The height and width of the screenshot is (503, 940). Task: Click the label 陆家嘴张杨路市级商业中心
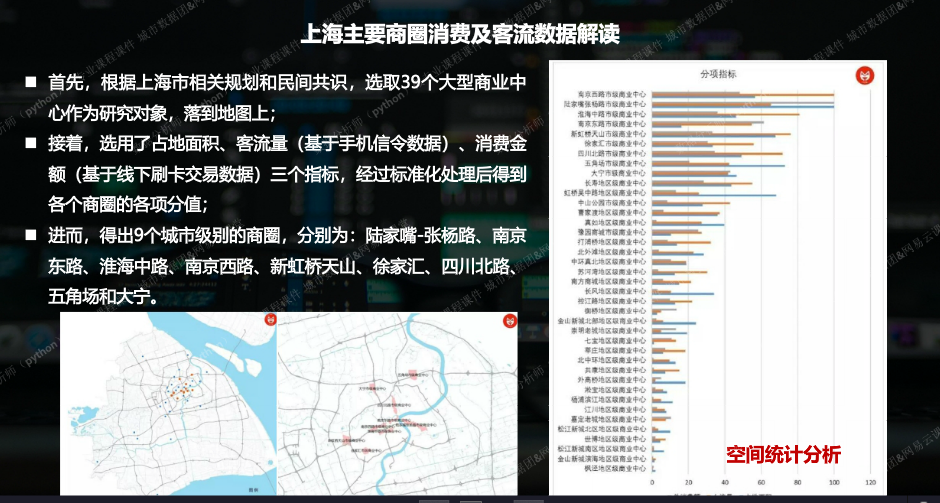click(x=605, y=104)
